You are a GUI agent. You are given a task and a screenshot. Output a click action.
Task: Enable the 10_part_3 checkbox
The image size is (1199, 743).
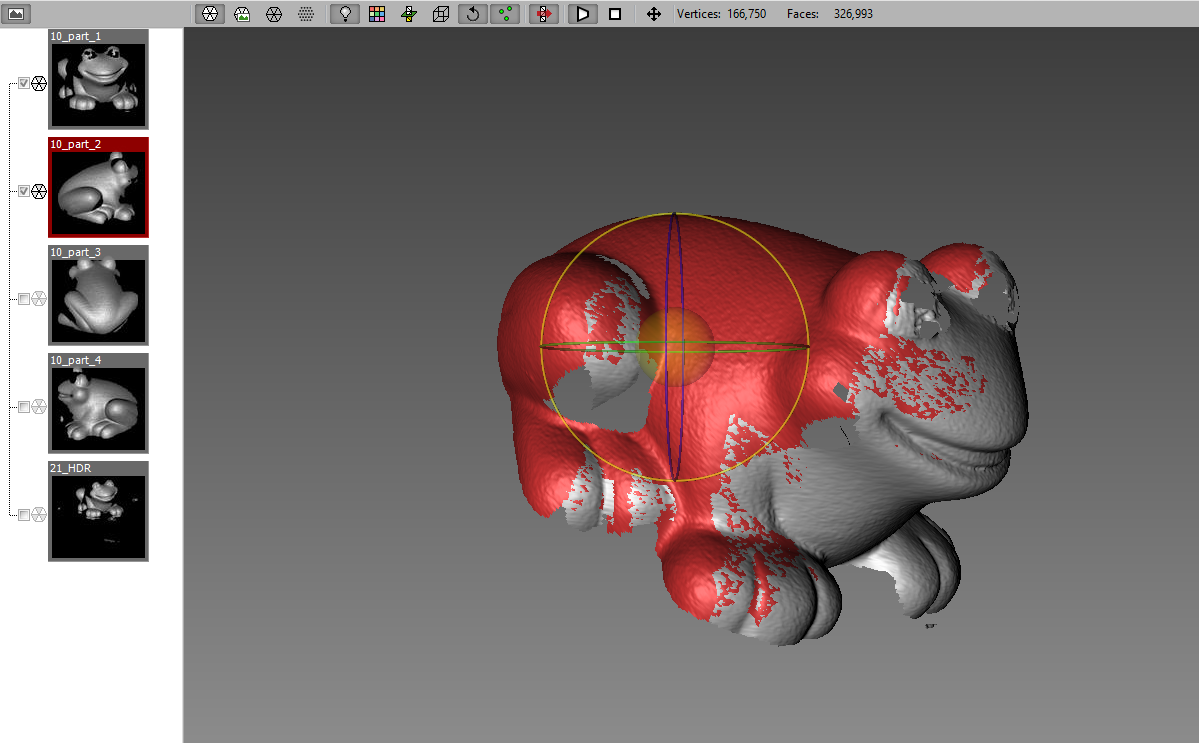[x=24, y=298]
